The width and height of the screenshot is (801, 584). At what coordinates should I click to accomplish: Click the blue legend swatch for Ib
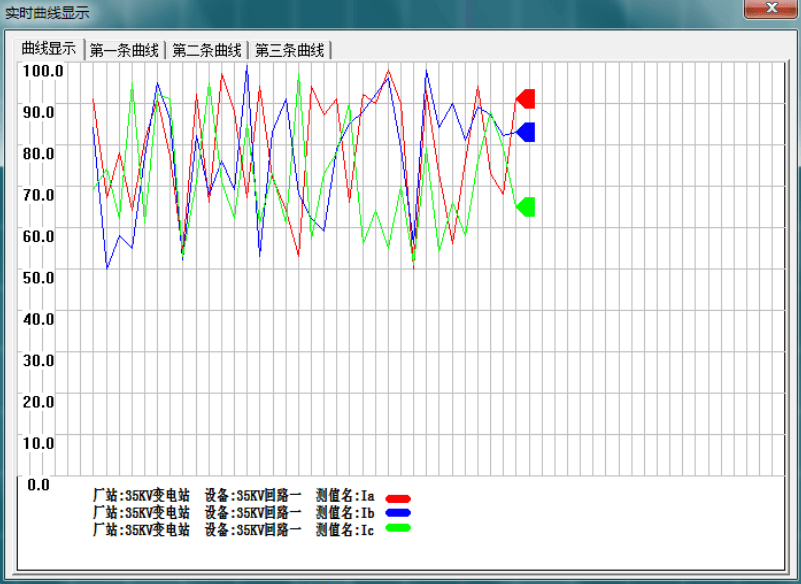[398, 513]
